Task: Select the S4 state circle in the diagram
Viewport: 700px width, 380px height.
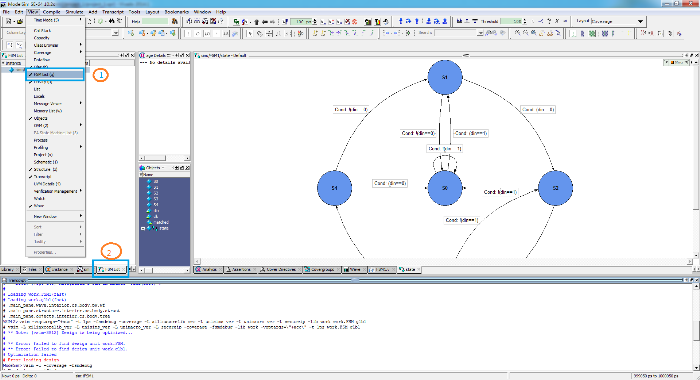Action: 334,188
